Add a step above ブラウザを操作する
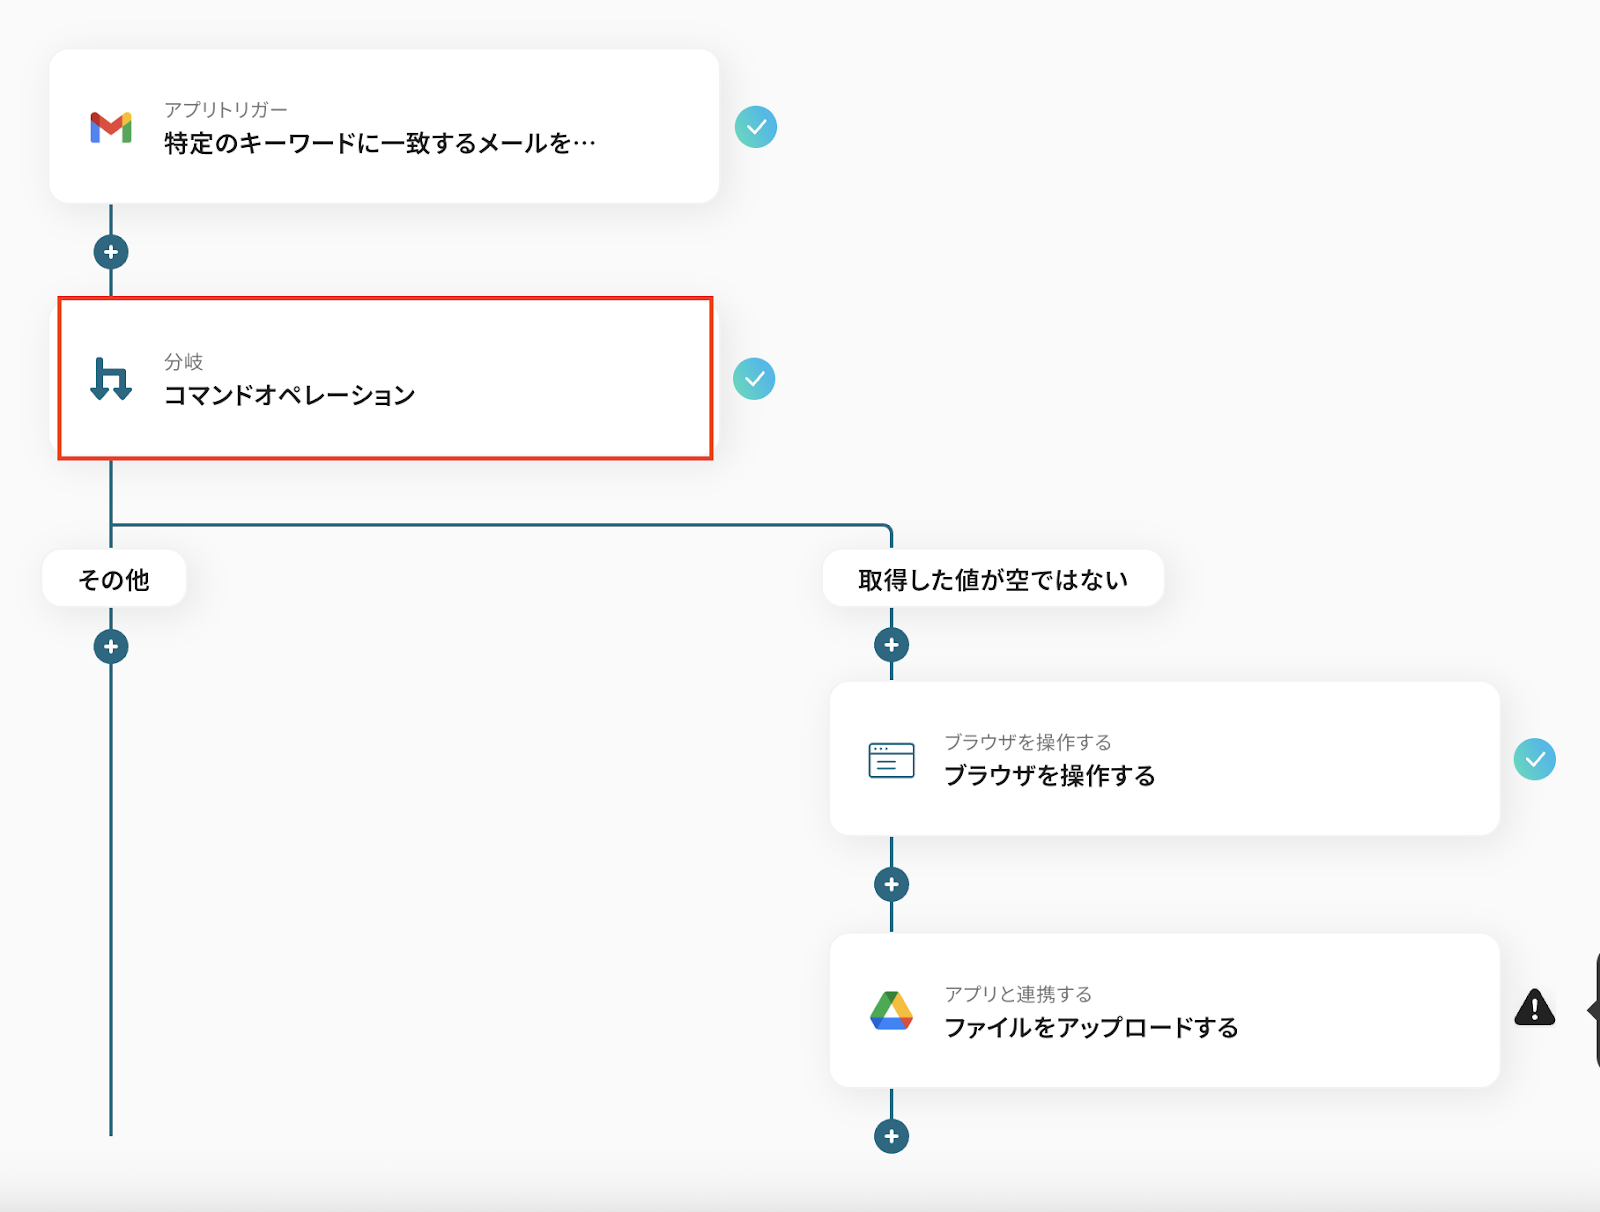 coord(891,645)
